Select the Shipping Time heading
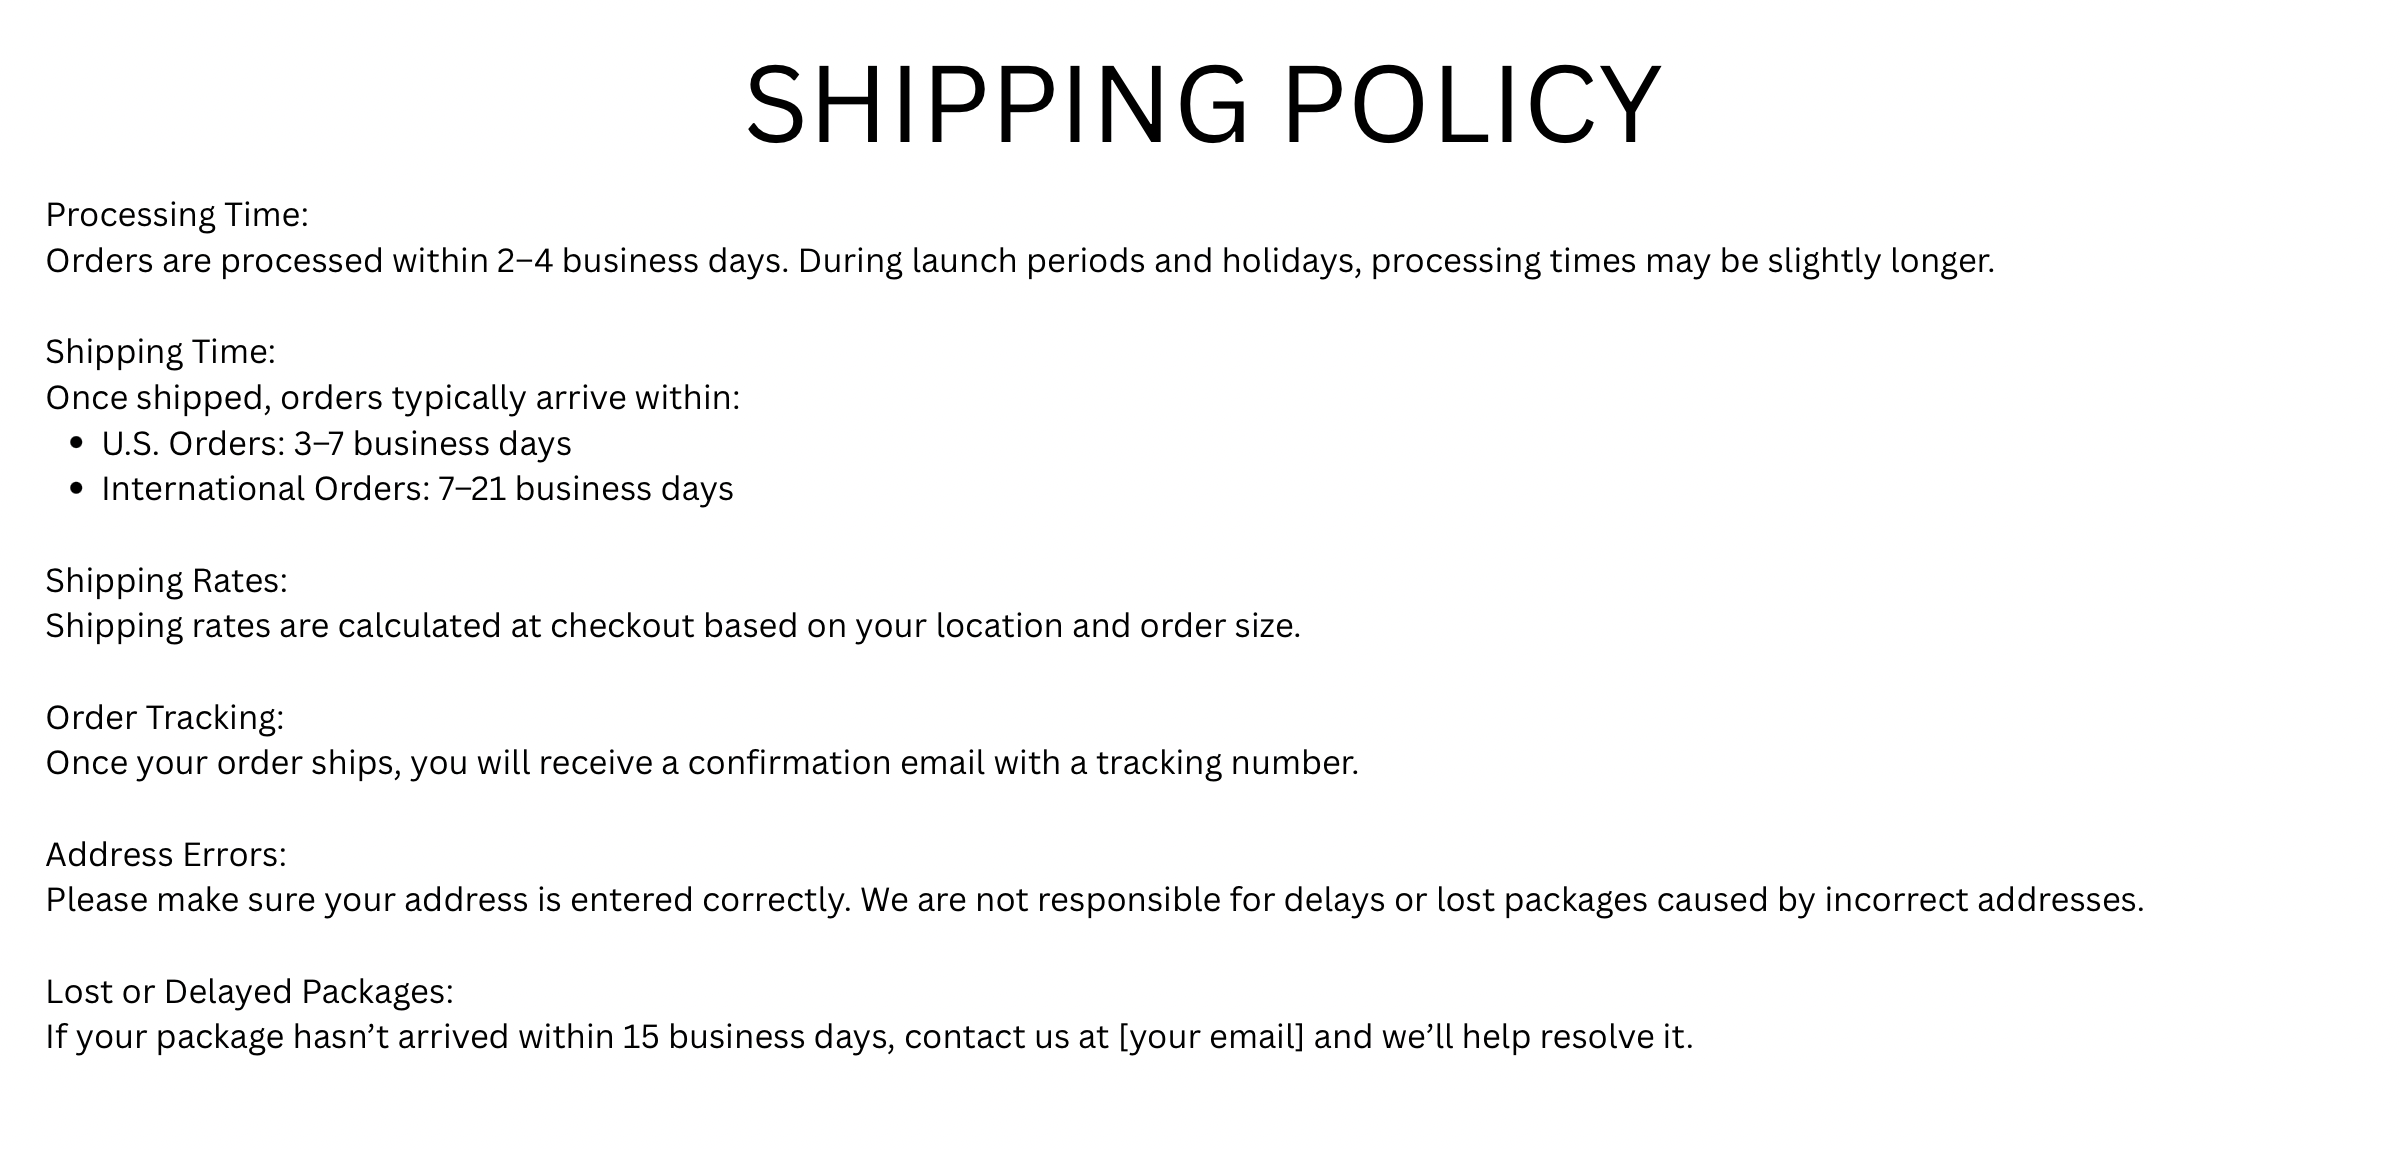The height and width of the screenshot is (1150, 2400). click(x=160, y=352)
